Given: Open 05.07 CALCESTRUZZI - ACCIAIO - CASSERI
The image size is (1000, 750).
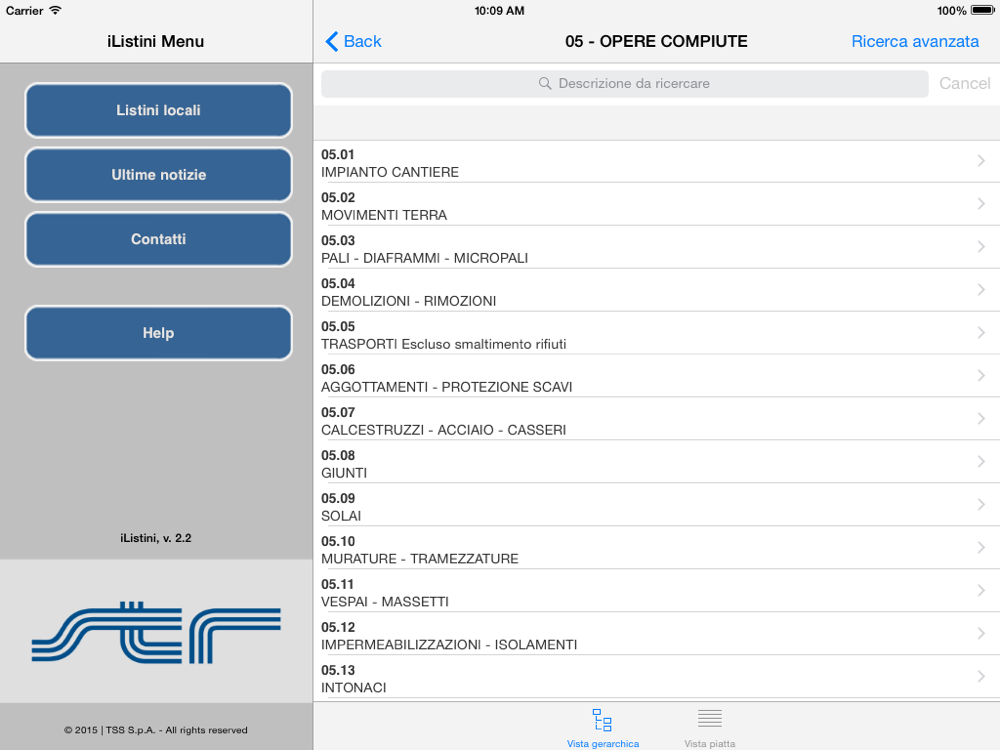Looking at the screenshot, I should (x=656, y=420).
